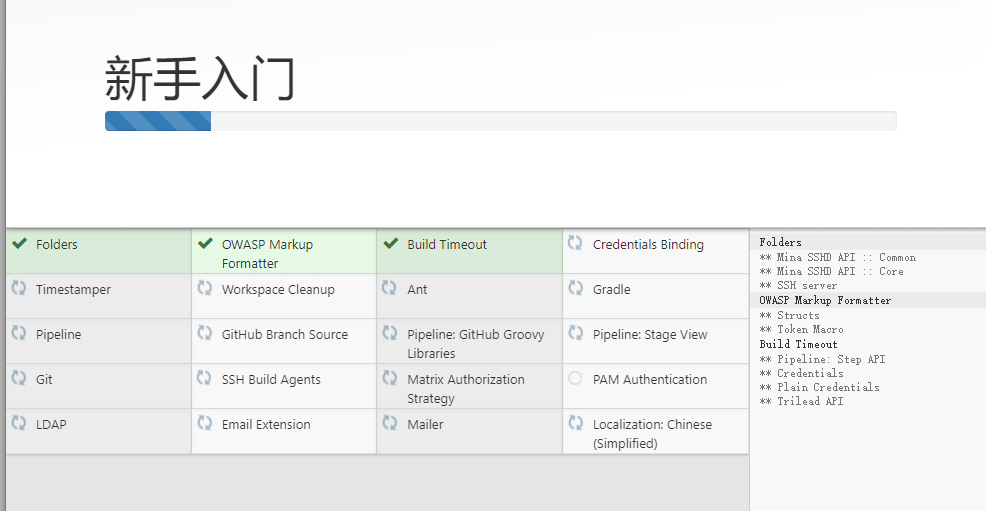
Task: Click the spinner for Matrix Authorization Strategy
Action: 390,378
